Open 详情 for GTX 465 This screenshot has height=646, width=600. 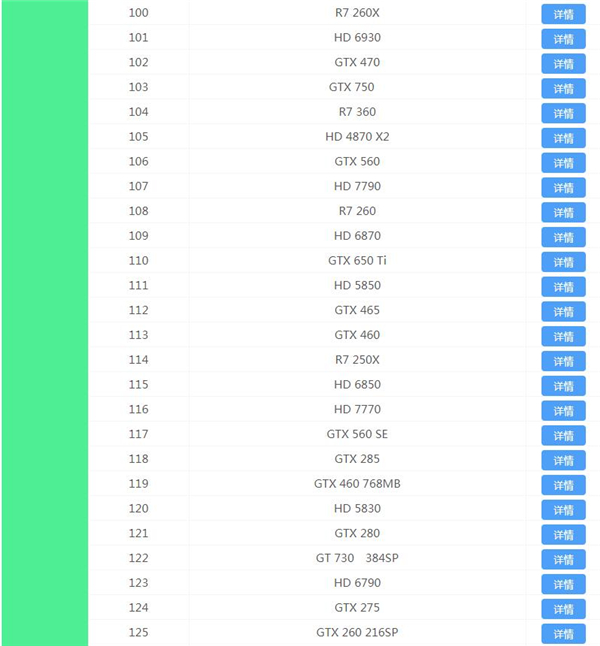[x=563, y=311]
